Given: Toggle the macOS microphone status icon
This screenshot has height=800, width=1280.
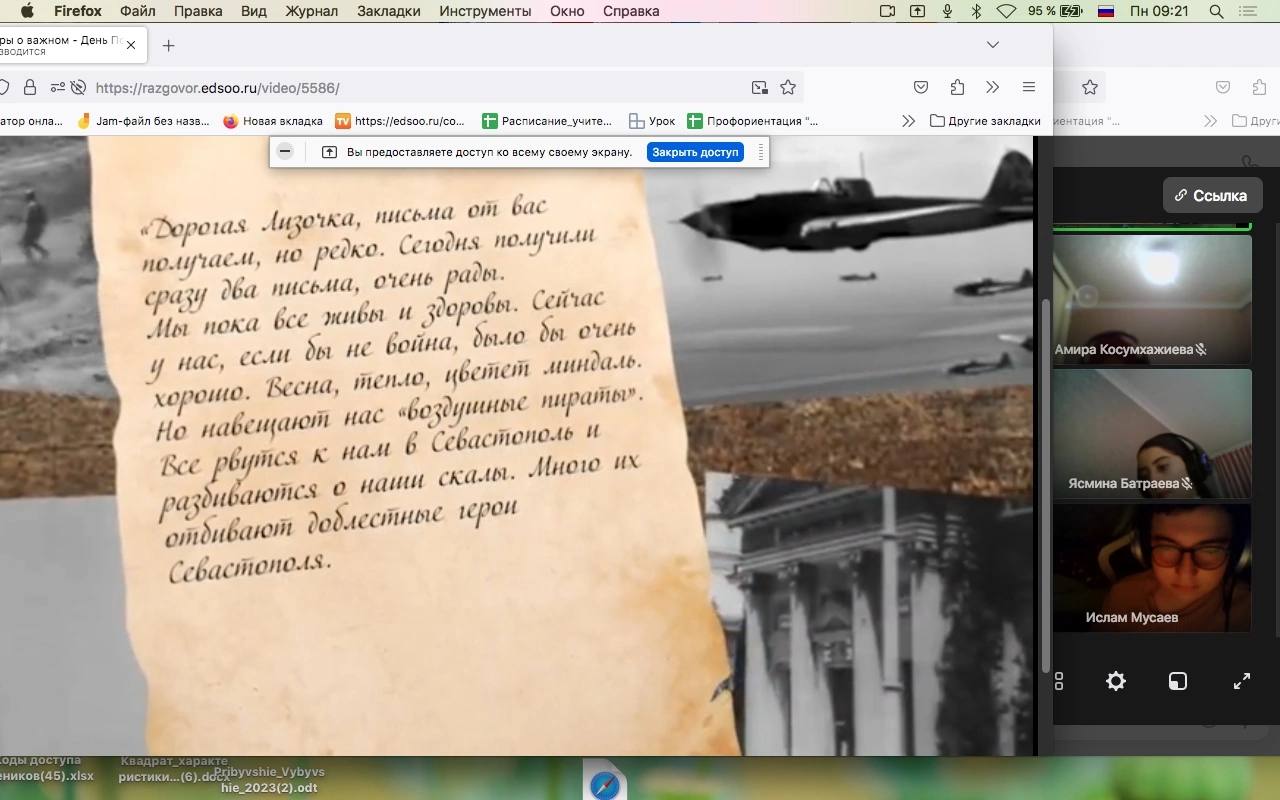Looking at the screenshot, I should pyautogui.click(x=947, y=11).
